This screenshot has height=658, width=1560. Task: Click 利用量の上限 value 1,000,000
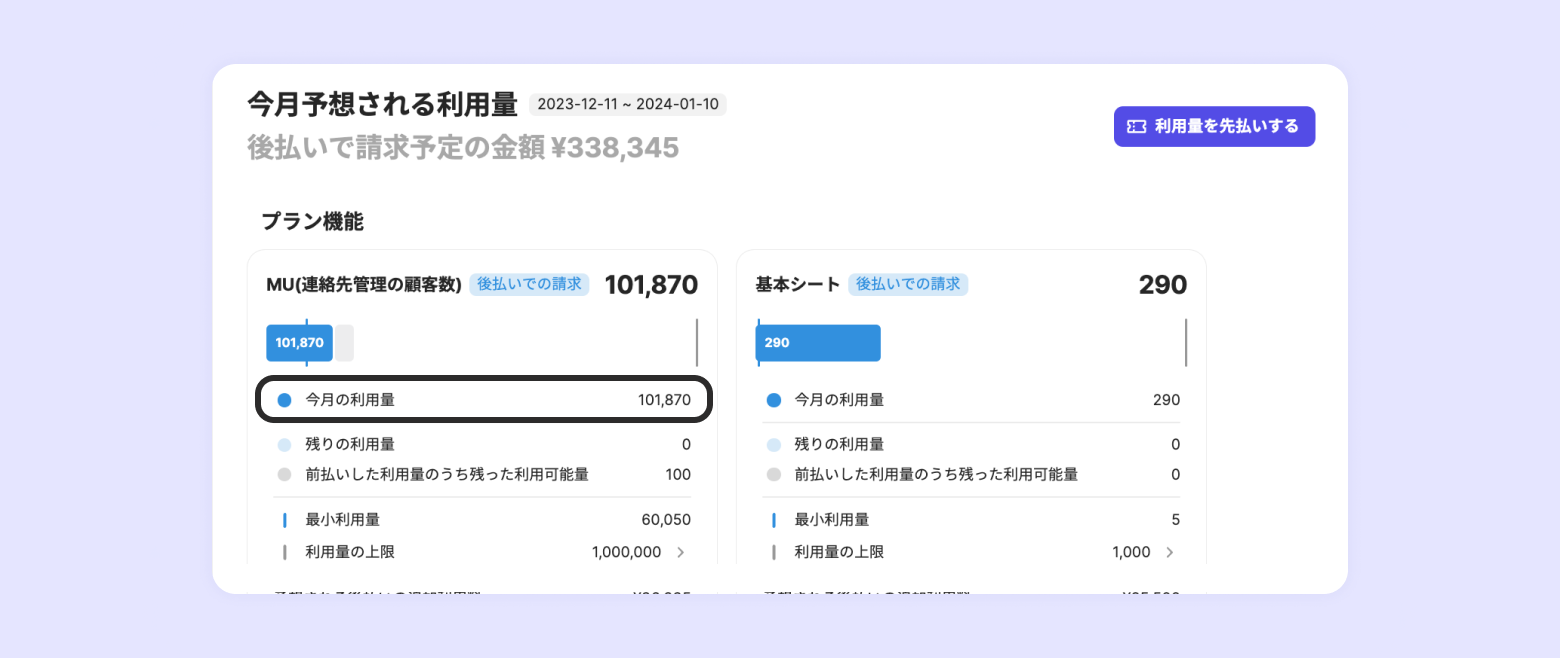coord(626,552)
